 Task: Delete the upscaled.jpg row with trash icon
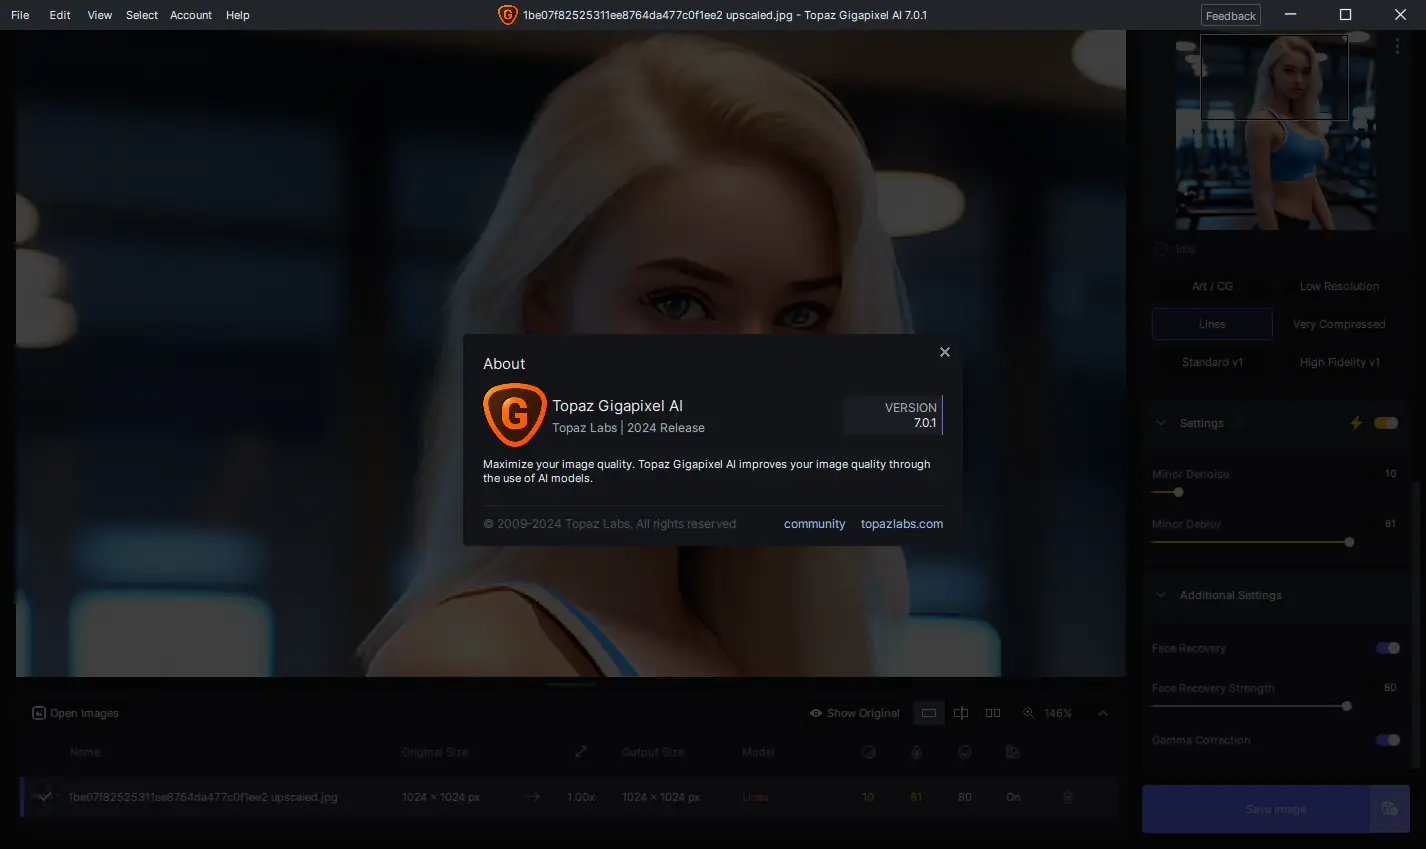pyautogui.click(x=1067, y=797)
